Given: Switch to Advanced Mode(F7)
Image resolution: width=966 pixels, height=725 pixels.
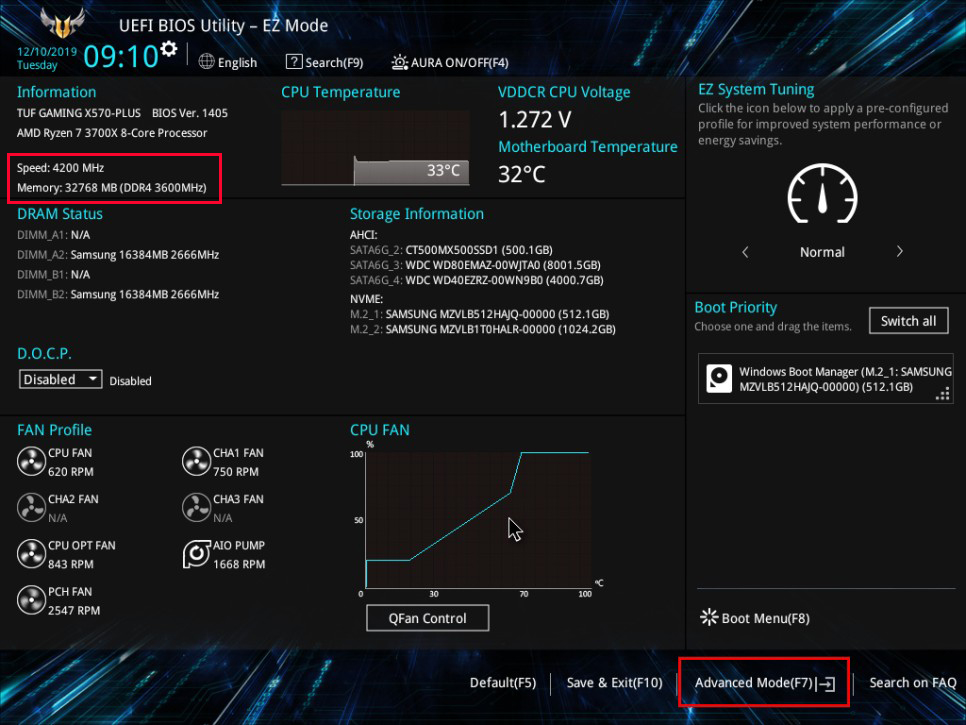Looking at the screenshot, I should pyautogui.click(x=765, y=682).
